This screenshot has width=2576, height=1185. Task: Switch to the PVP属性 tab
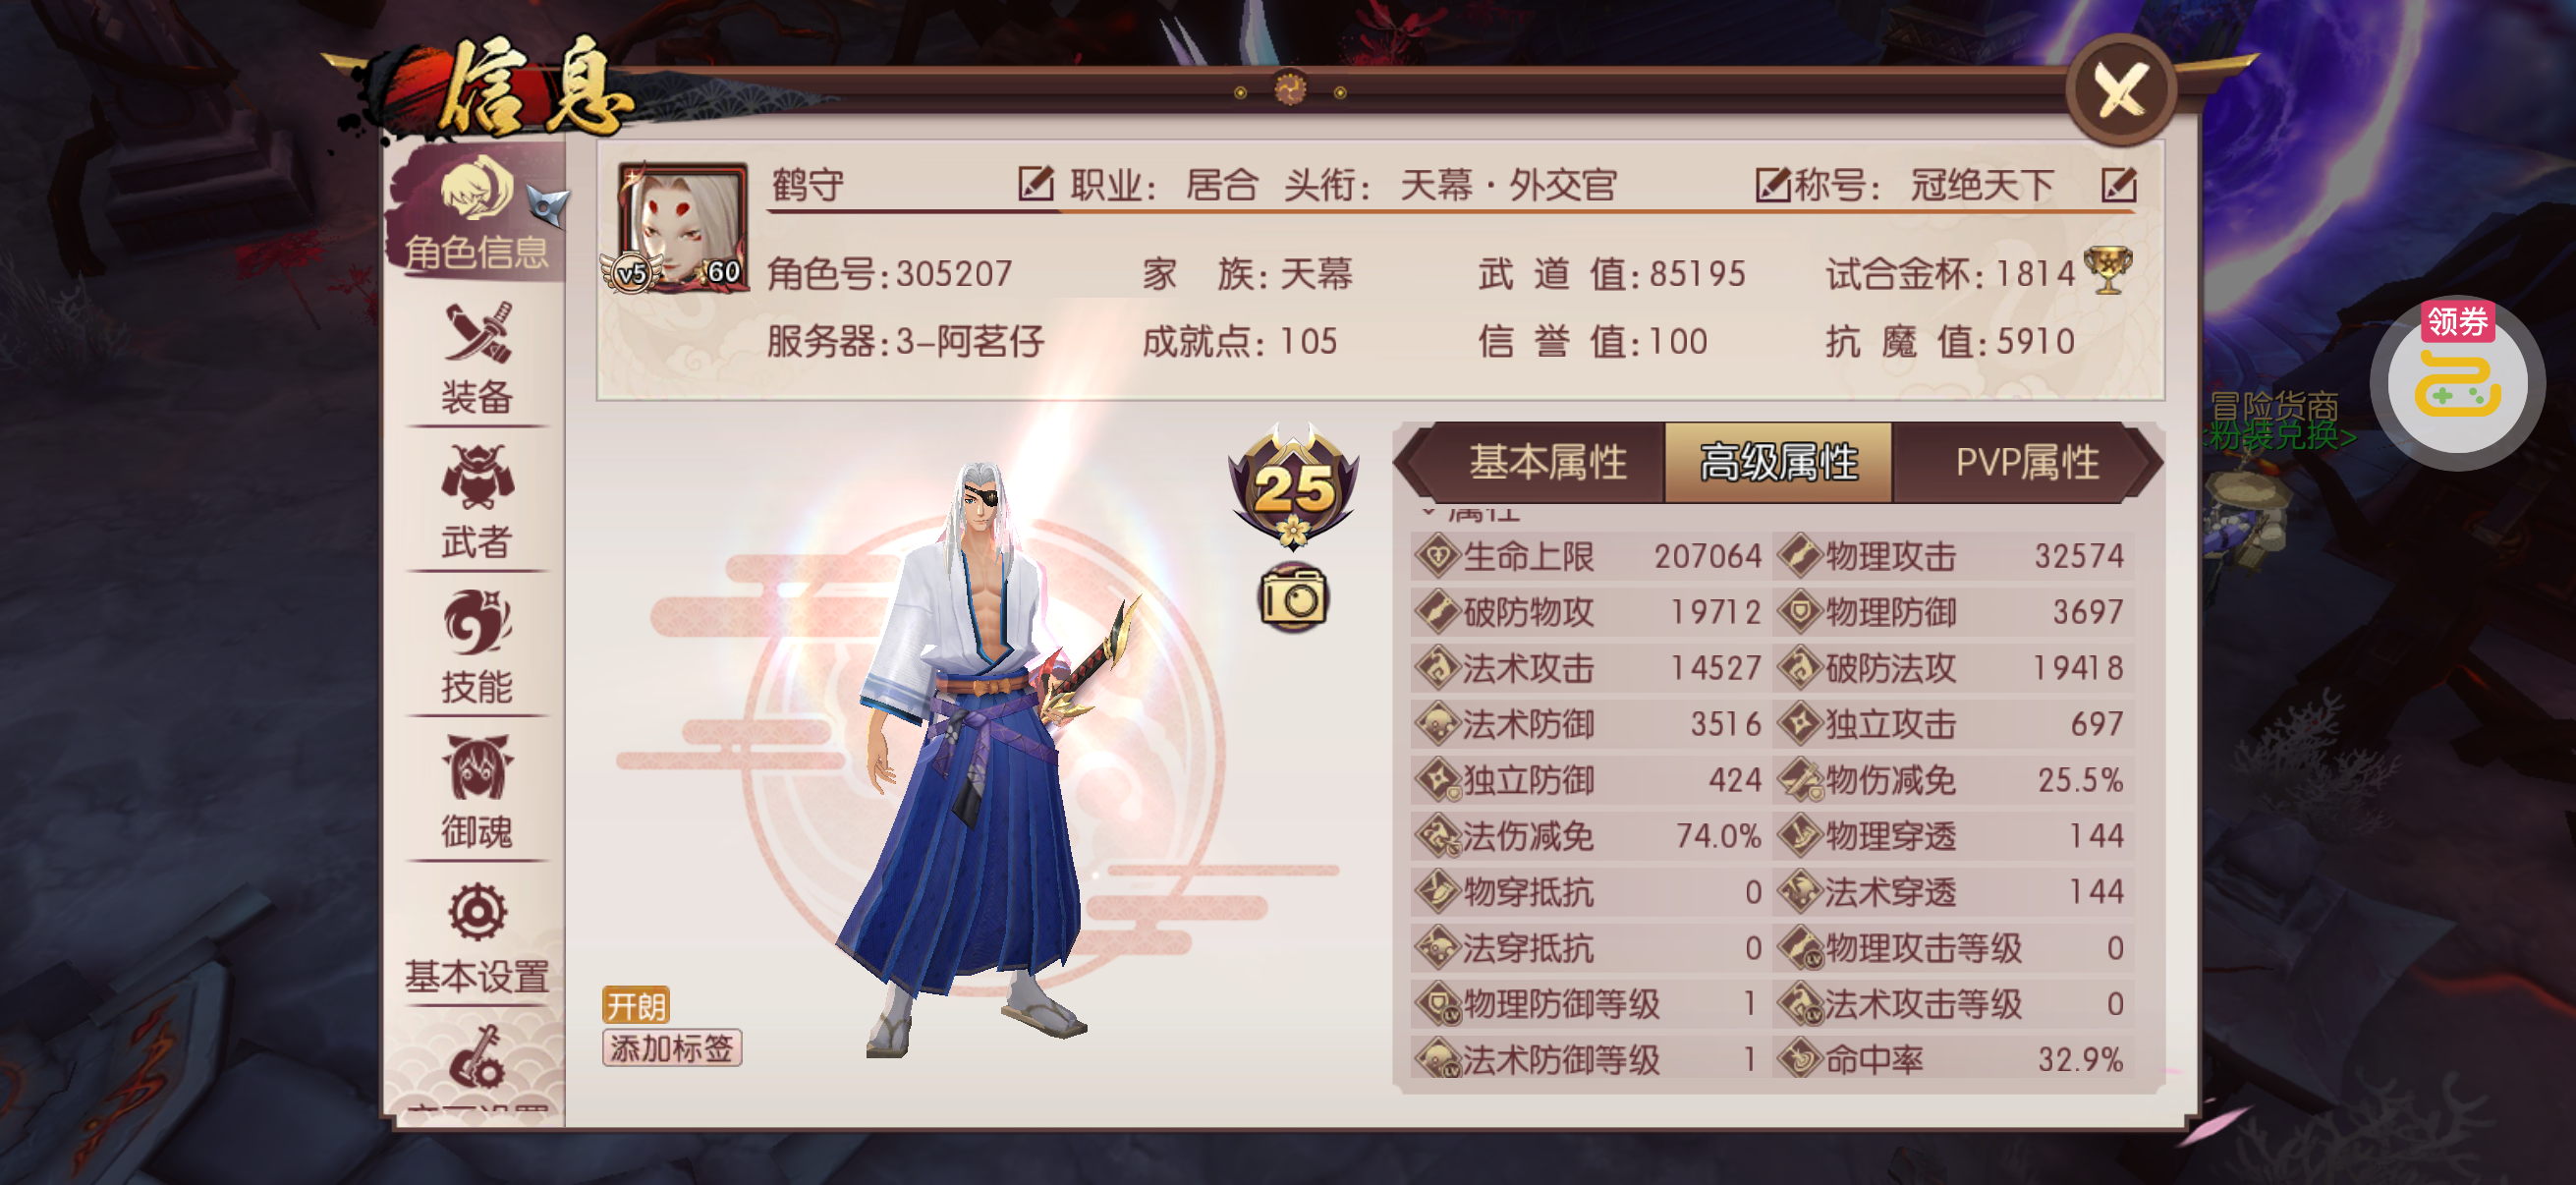[2026, 462]
